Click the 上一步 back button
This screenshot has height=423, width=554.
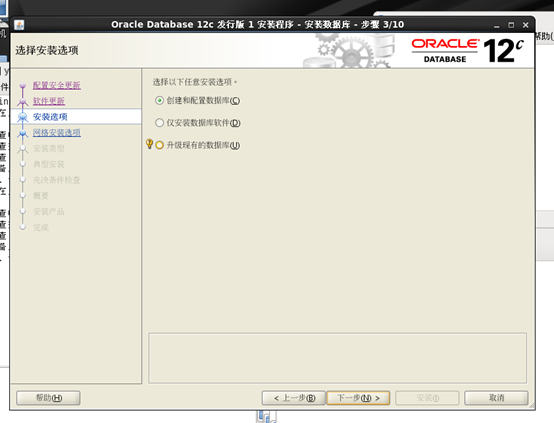click(x=294, y=398)
